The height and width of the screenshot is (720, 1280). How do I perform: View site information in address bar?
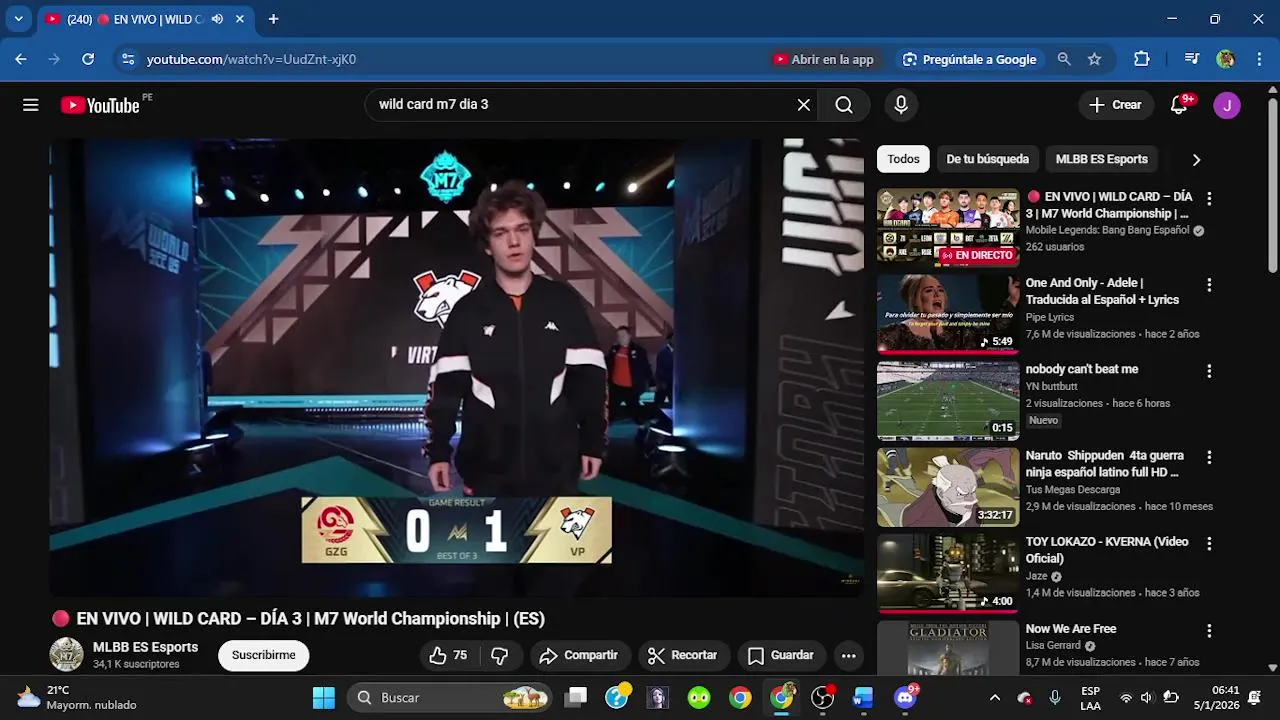[x=127, y=59]
